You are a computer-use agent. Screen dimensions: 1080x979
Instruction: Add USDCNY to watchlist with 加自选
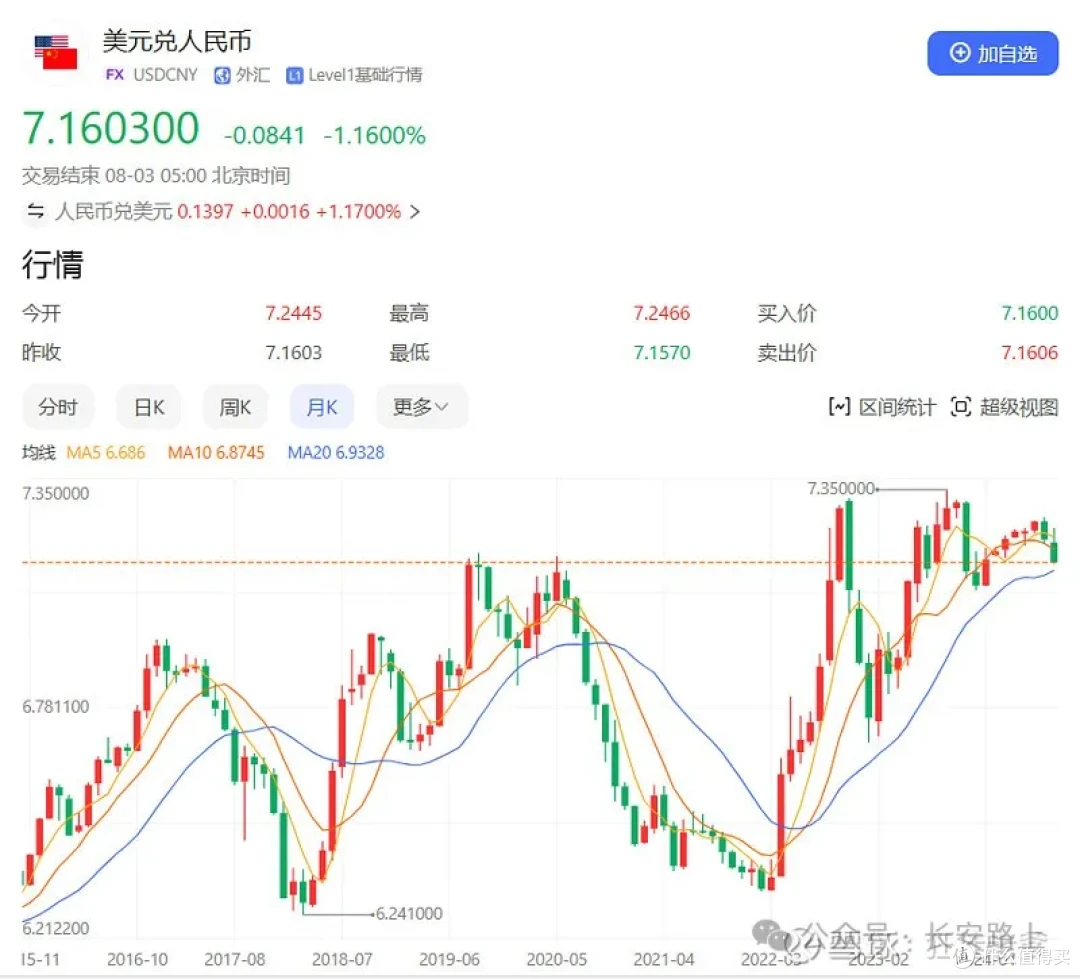[x=993, y=53]
